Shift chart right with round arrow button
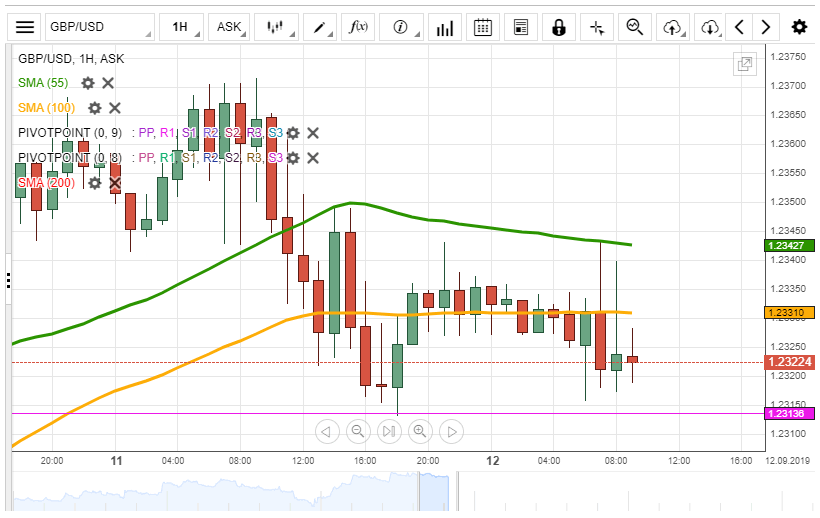The height and width of the screenshot is (518, 820). [451, 432]
